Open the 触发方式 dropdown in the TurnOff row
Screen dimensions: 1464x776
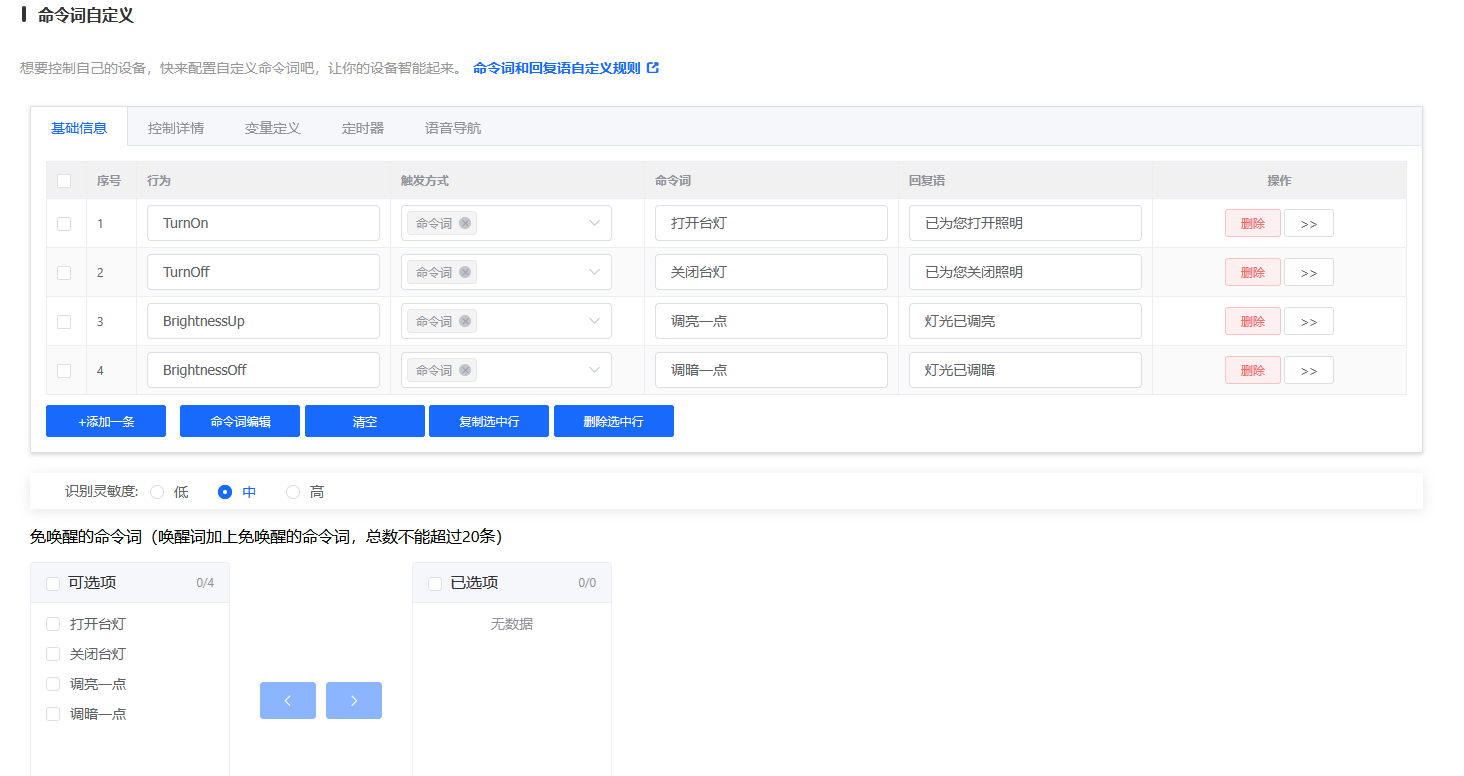[594, 272]
